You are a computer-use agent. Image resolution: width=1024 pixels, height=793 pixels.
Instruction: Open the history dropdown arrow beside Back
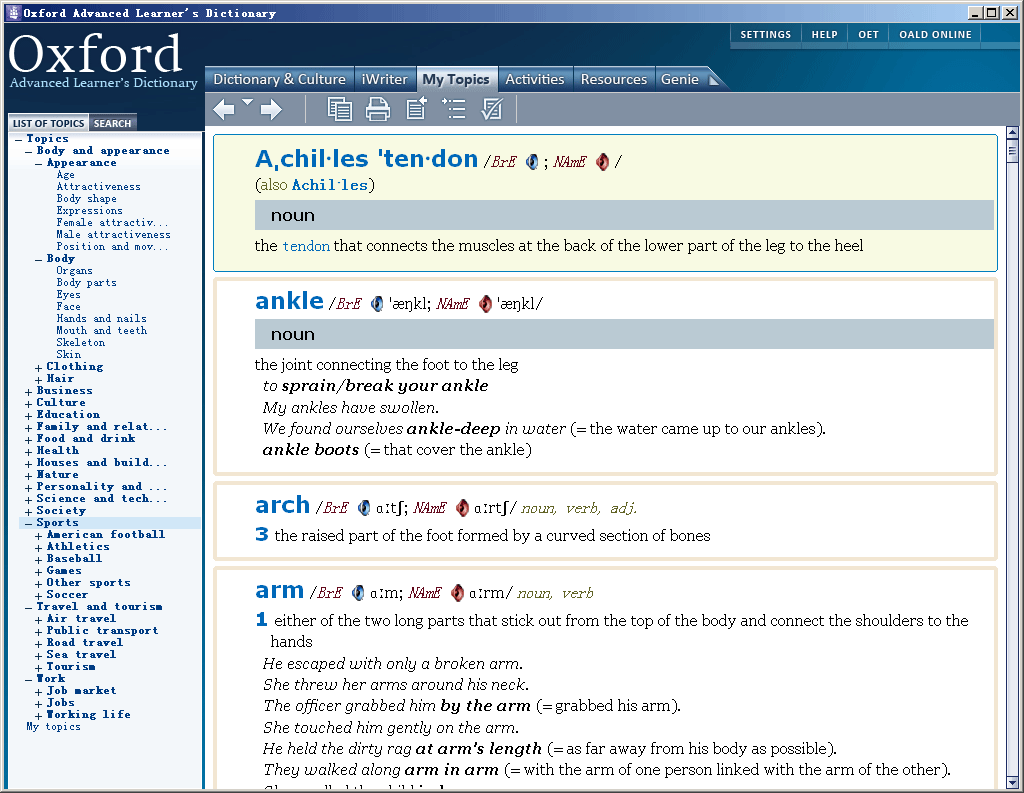pyautogui.click(x=248, y=102)
